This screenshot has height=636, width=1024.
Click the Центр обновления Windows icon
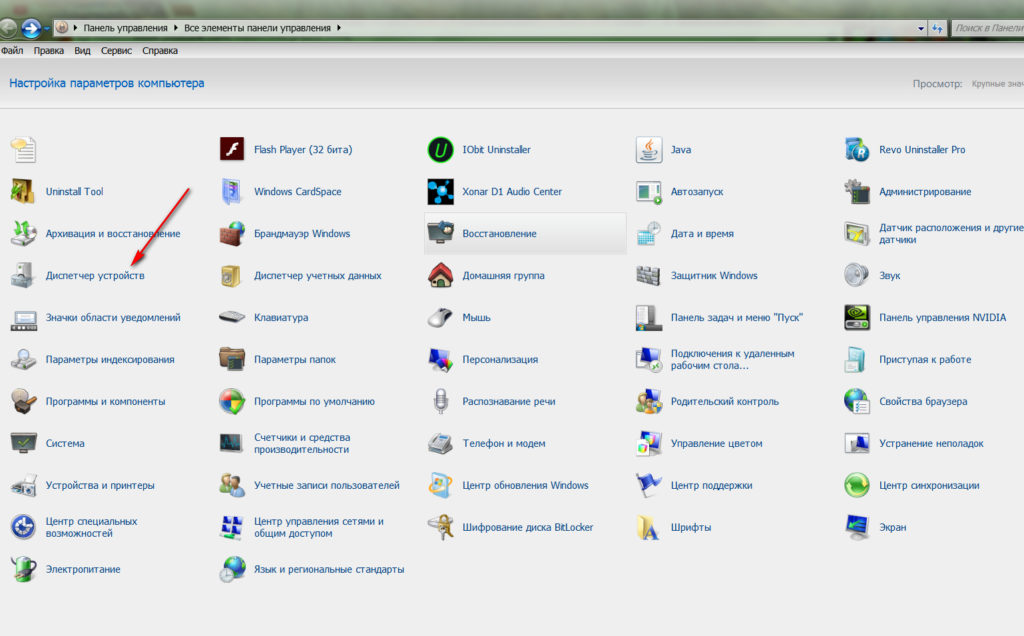tap(440, 485)
